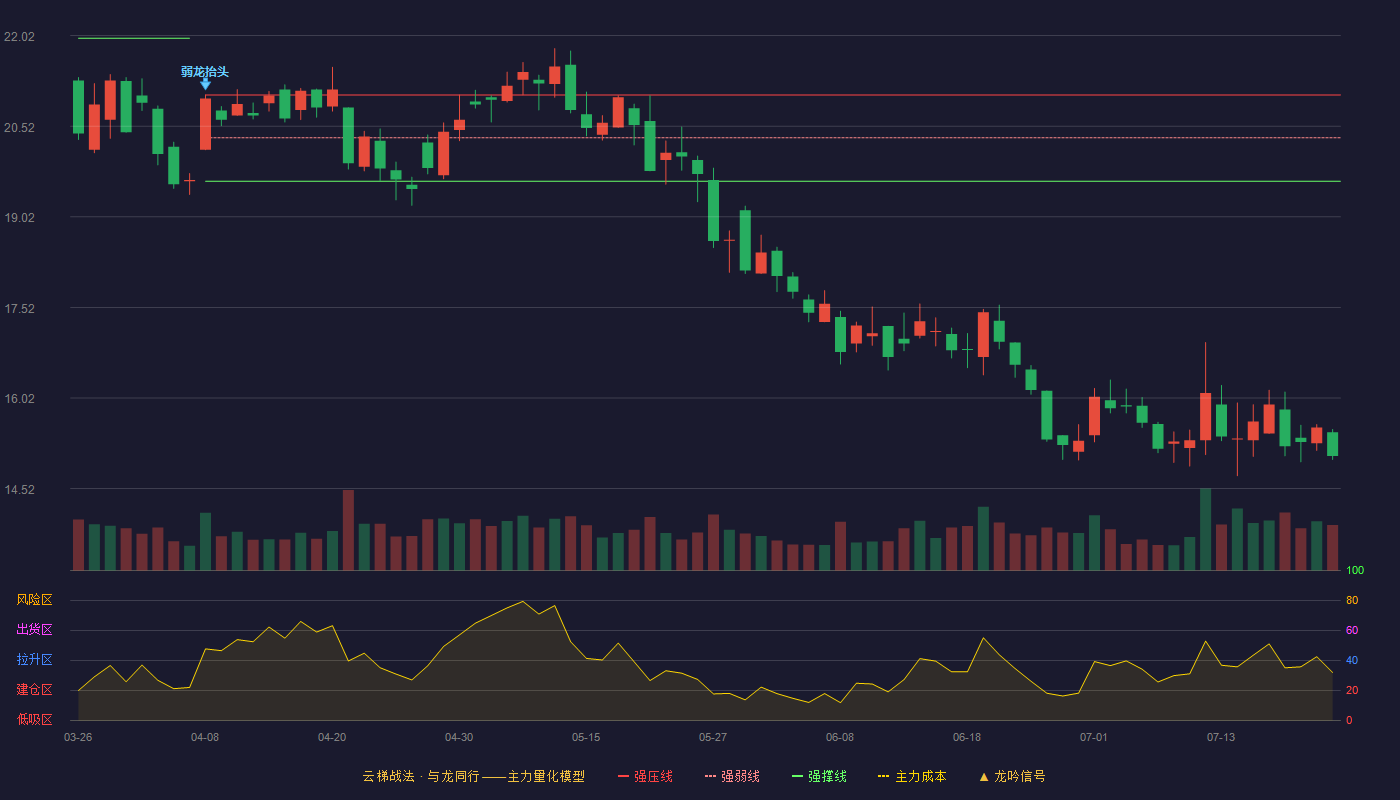Click the 19.02 price axis label
The image size is (1400, 800).
(x=19, y=218)
